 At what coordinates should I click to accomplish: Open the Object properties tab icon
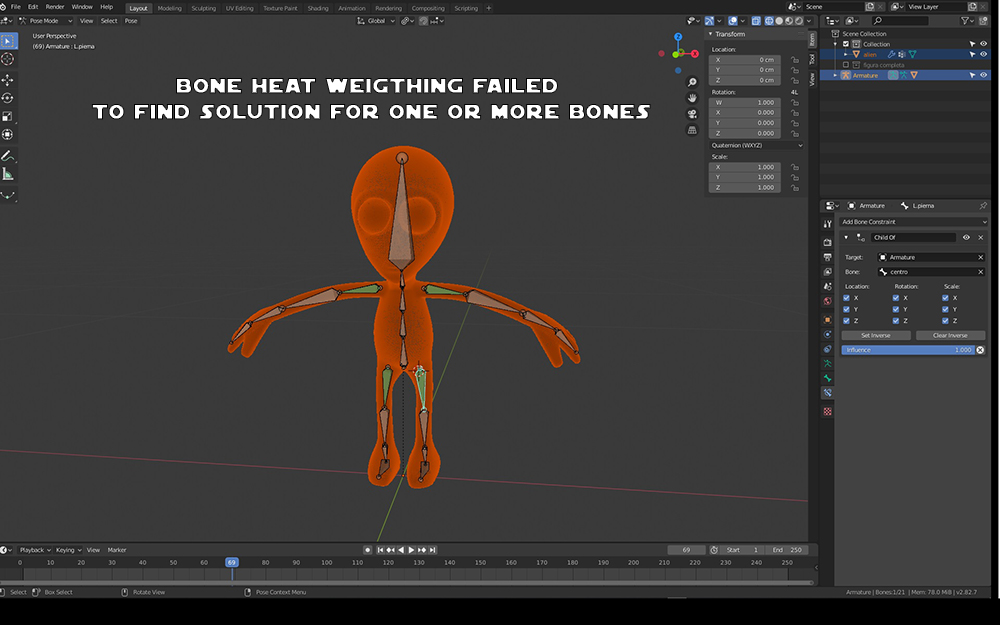(x=827, y=320)
